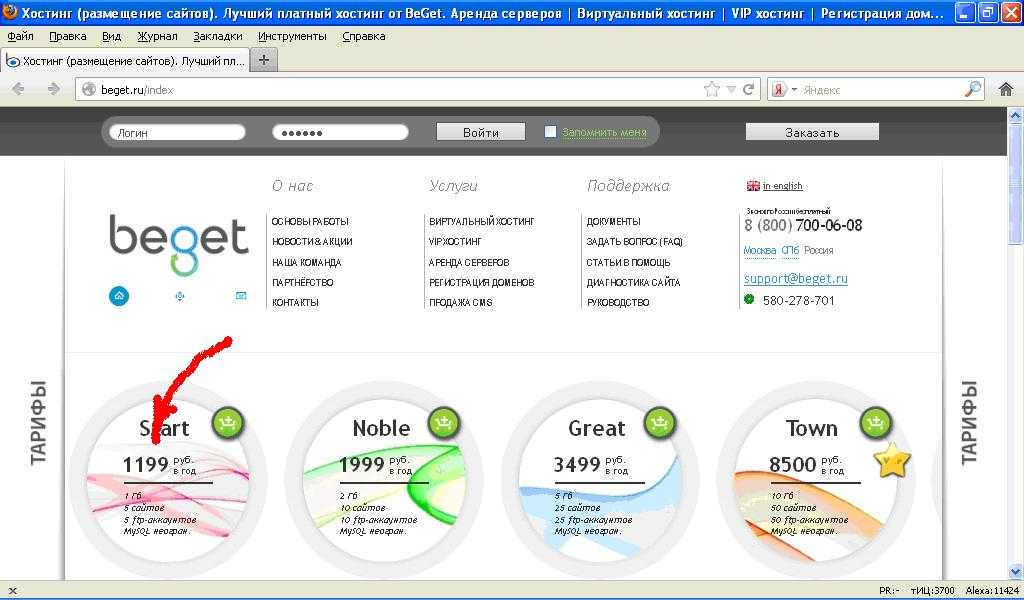Add Start tariff to cart

pos(227,422)
